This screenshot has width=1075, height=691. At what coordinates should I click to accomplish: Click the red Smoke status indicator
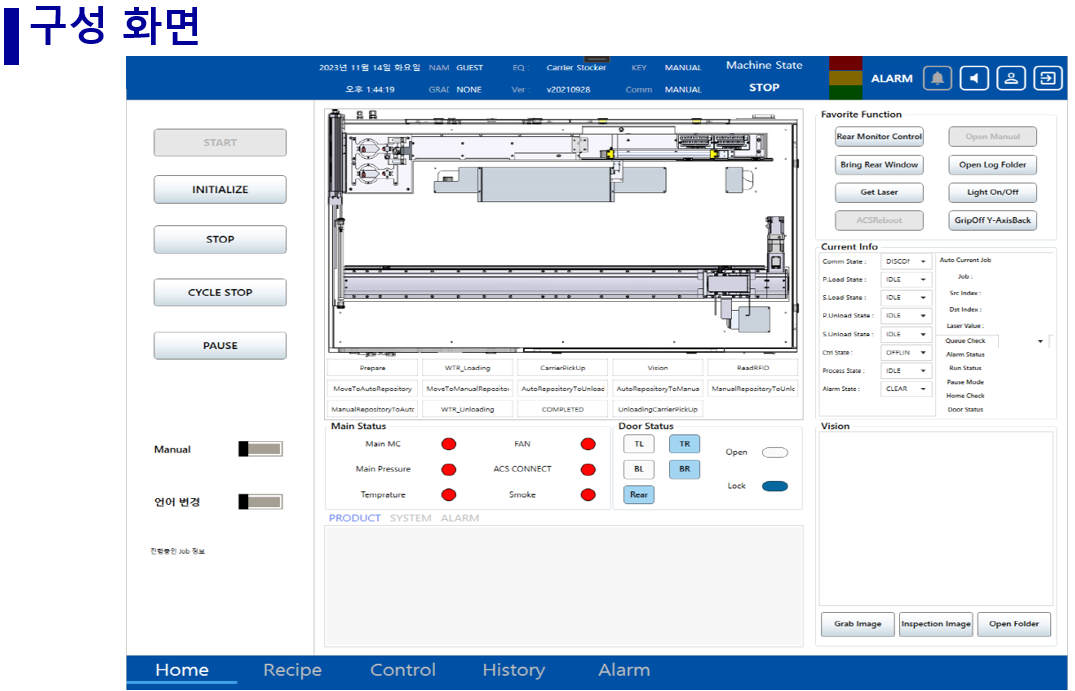pos(588,495)
